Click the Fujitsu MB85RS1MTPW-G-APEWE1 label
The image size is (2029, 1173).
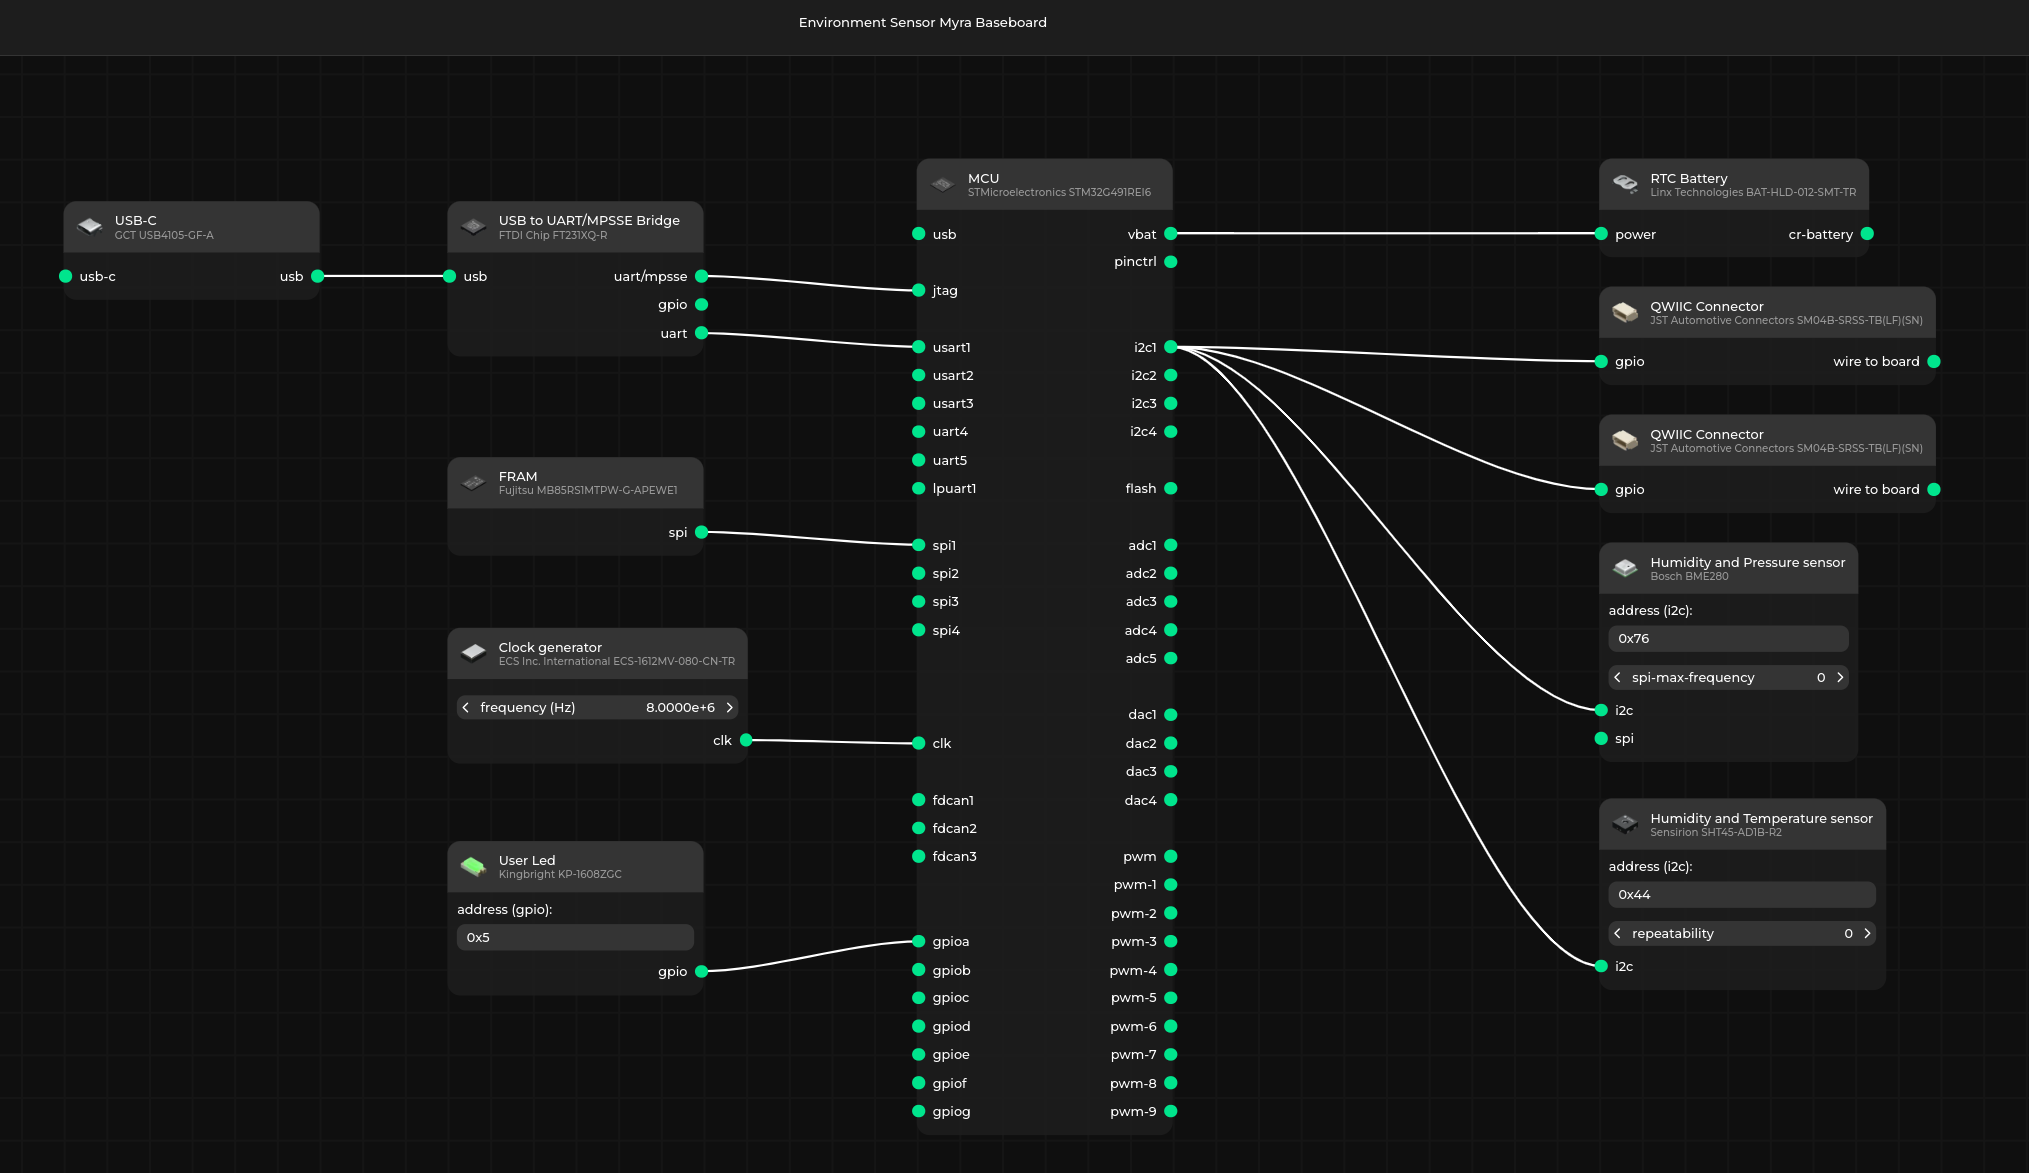click(x=588, y=490)
